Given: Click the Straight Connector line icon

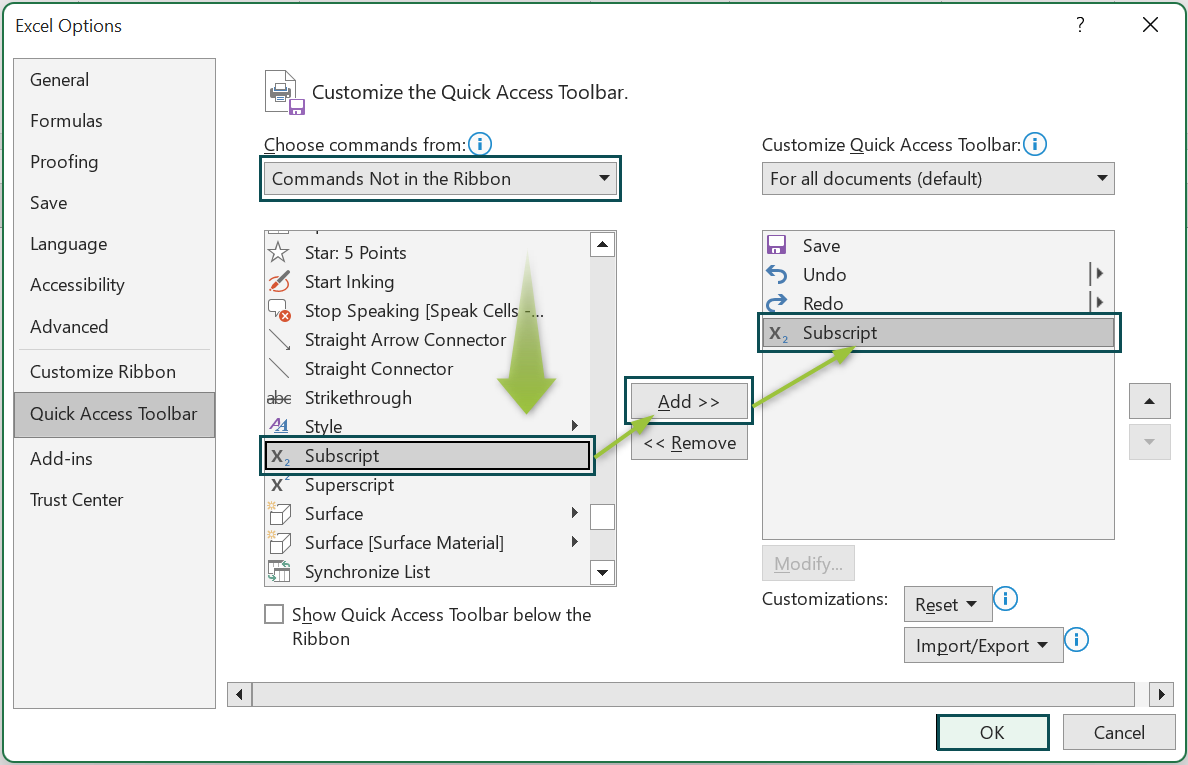Looking at the screenshot, I should (x=279, y=369).
